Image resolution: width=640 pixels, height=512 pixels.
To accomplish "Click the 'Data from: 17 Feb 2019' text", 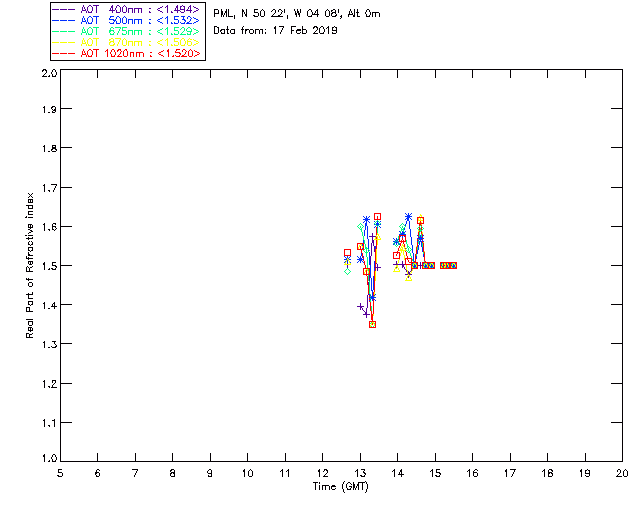I will point(275,30).
